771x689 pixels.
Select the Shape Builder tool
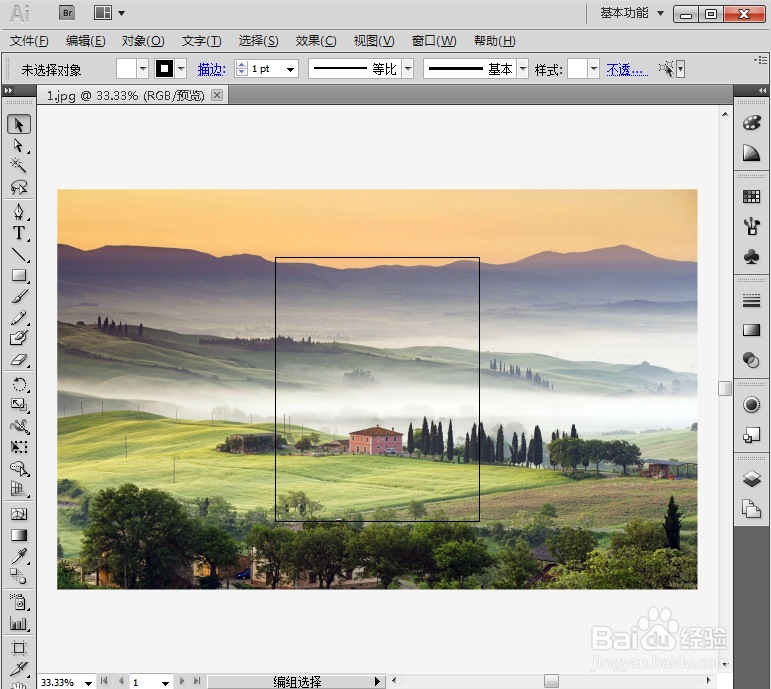(x=19, y=468)
